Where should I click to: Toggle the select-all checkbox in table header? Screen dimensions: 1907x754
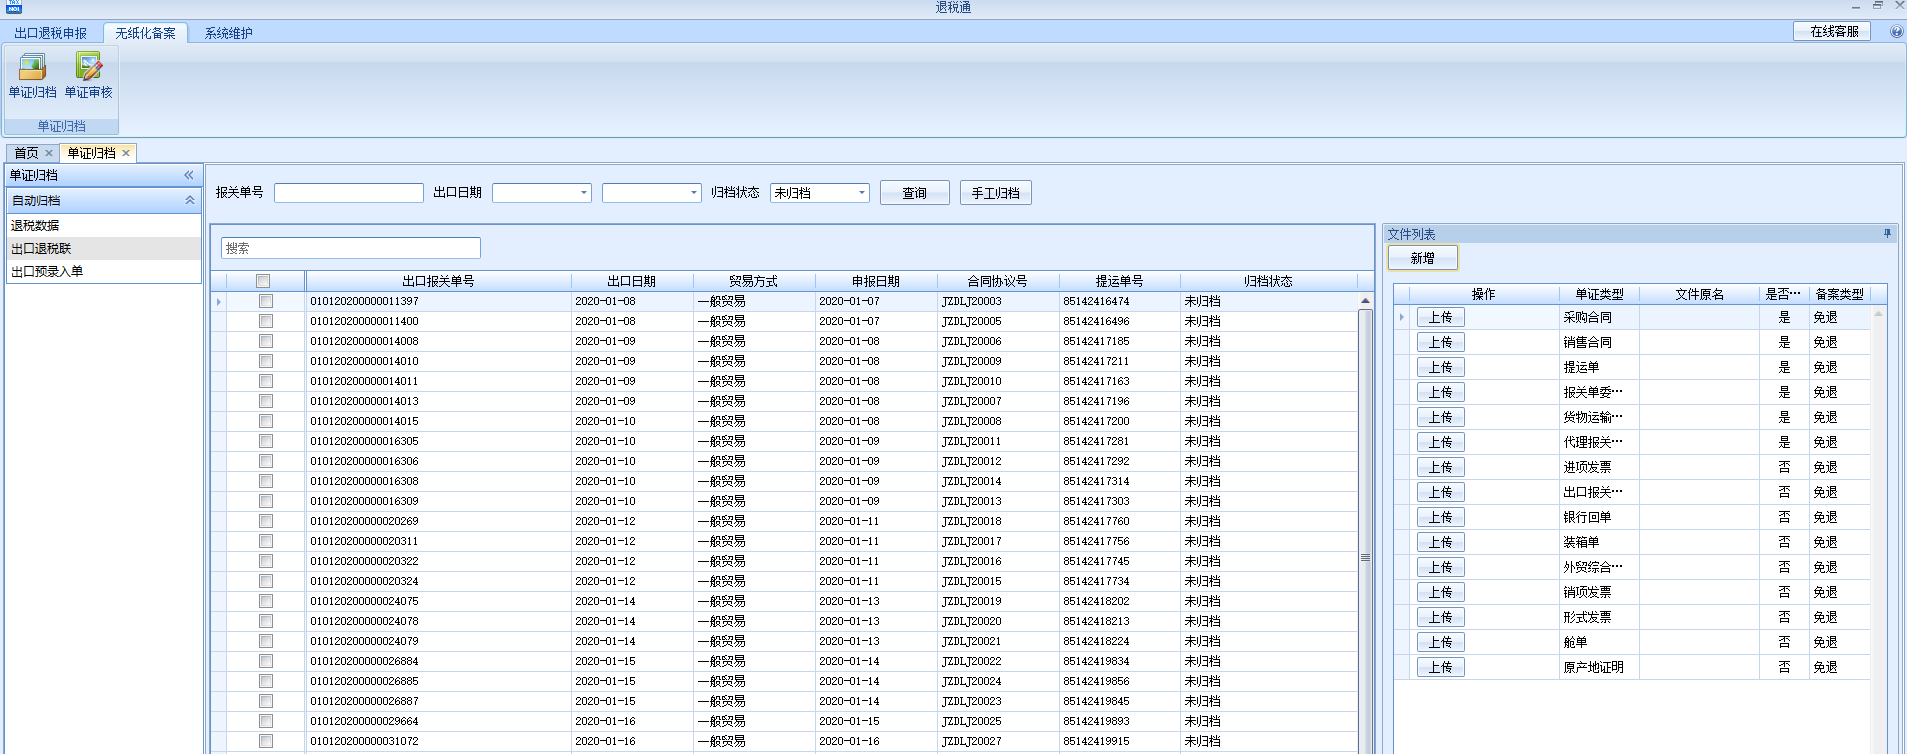(x=263, y=281)
